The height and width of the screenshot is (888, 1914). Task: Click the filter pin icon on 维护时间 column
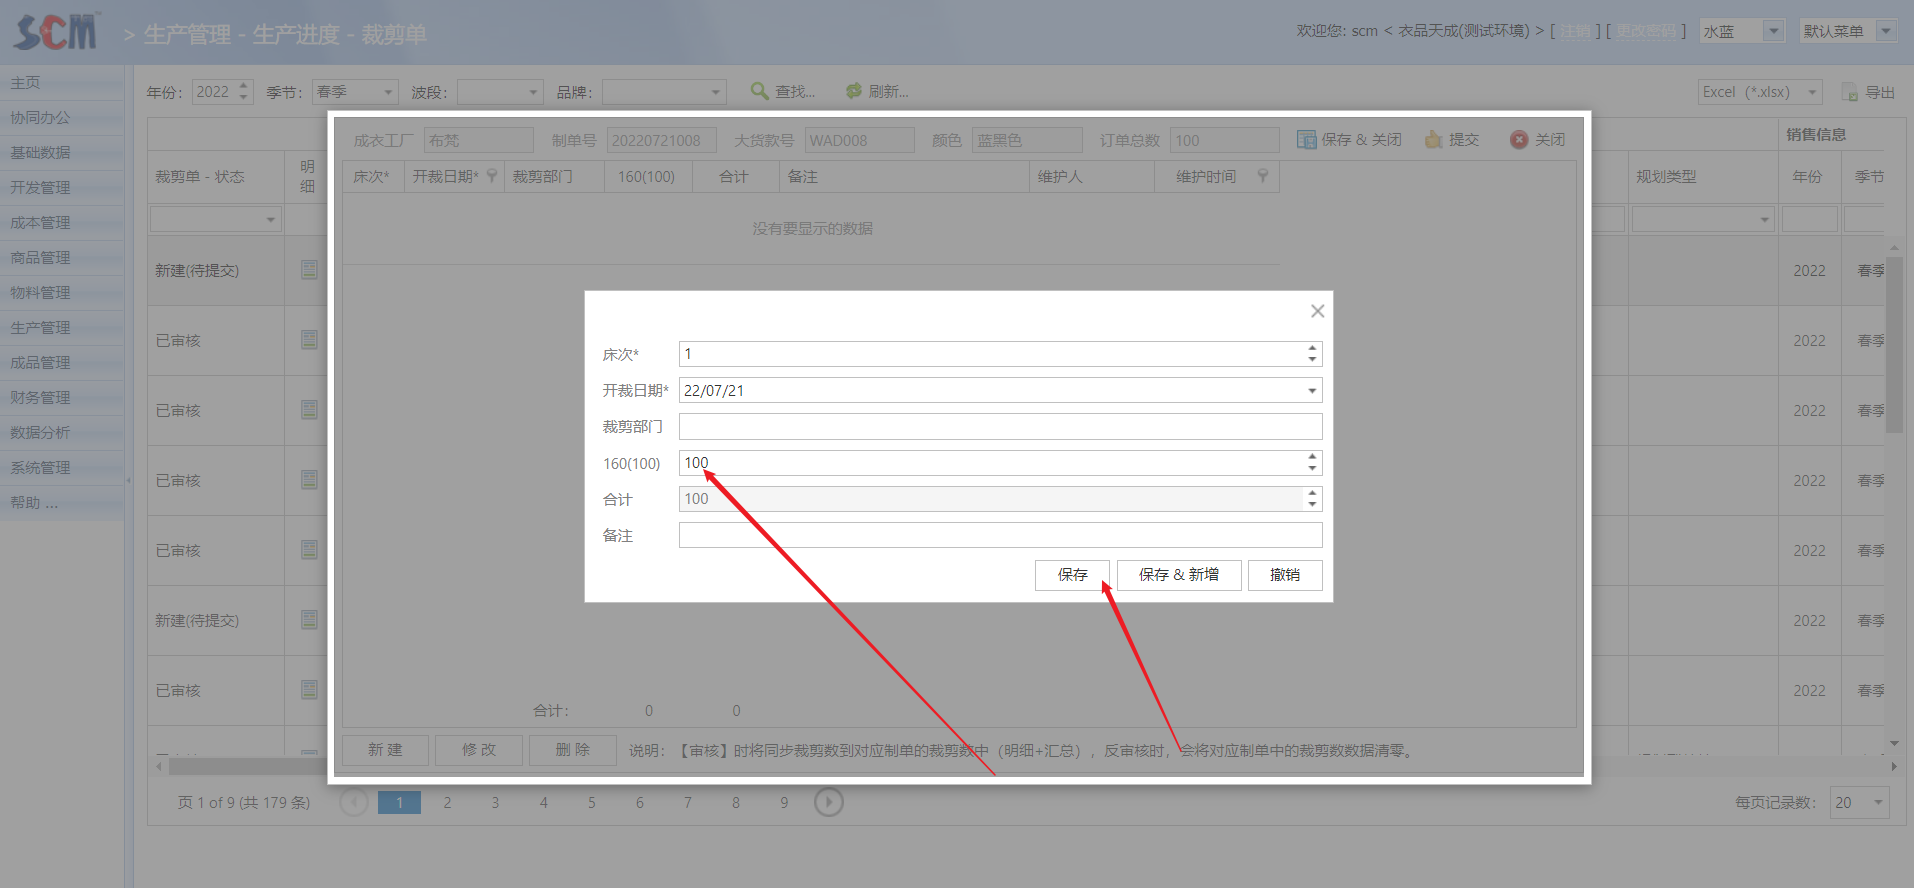tap(1263, 176)
